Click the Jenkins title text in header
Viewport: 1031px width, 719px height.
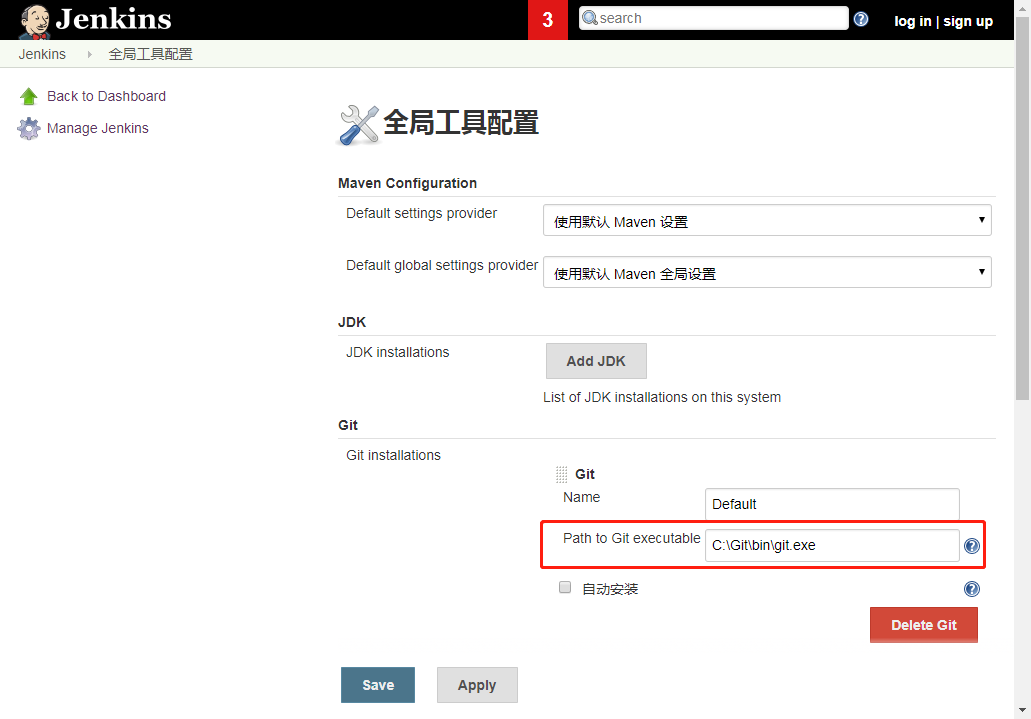click(113, 19)
